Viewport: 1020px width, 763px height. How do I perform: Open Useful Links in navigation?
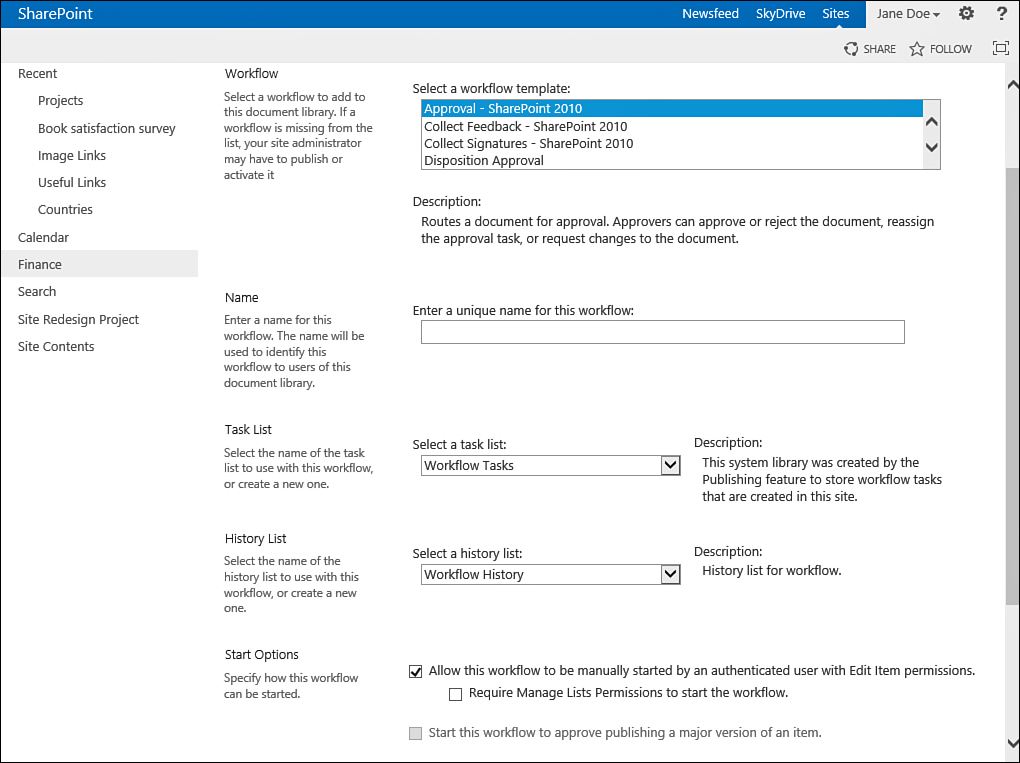coord(72,183)
